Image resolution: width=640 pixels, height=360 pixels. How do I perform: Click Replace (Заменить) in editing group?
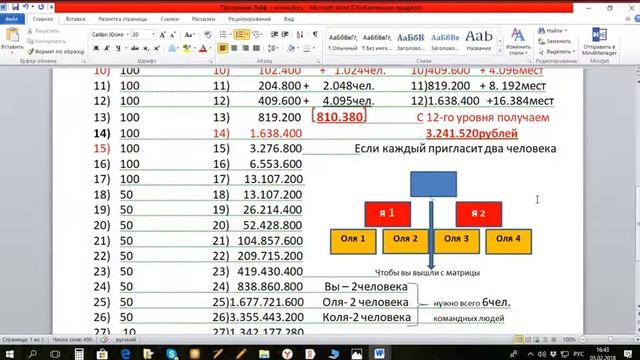tap(554, 41)
